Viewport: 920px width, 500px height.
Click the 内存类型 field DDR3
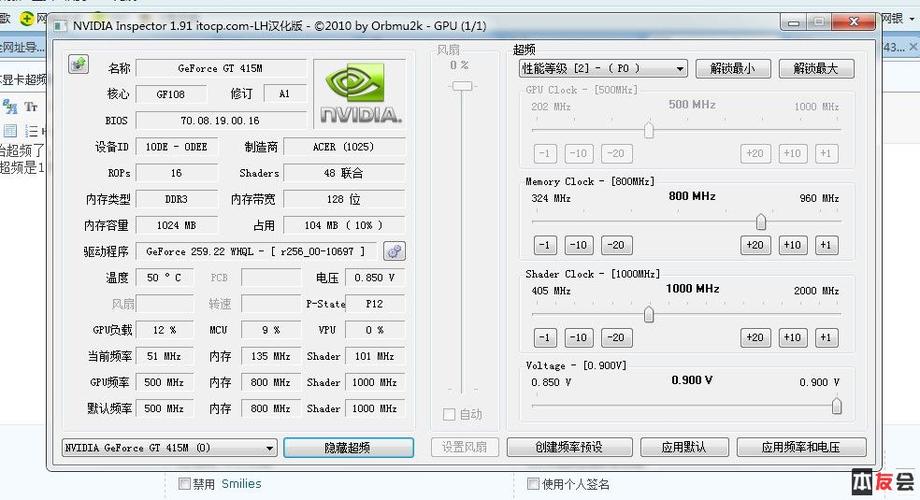tap(177, 199)
